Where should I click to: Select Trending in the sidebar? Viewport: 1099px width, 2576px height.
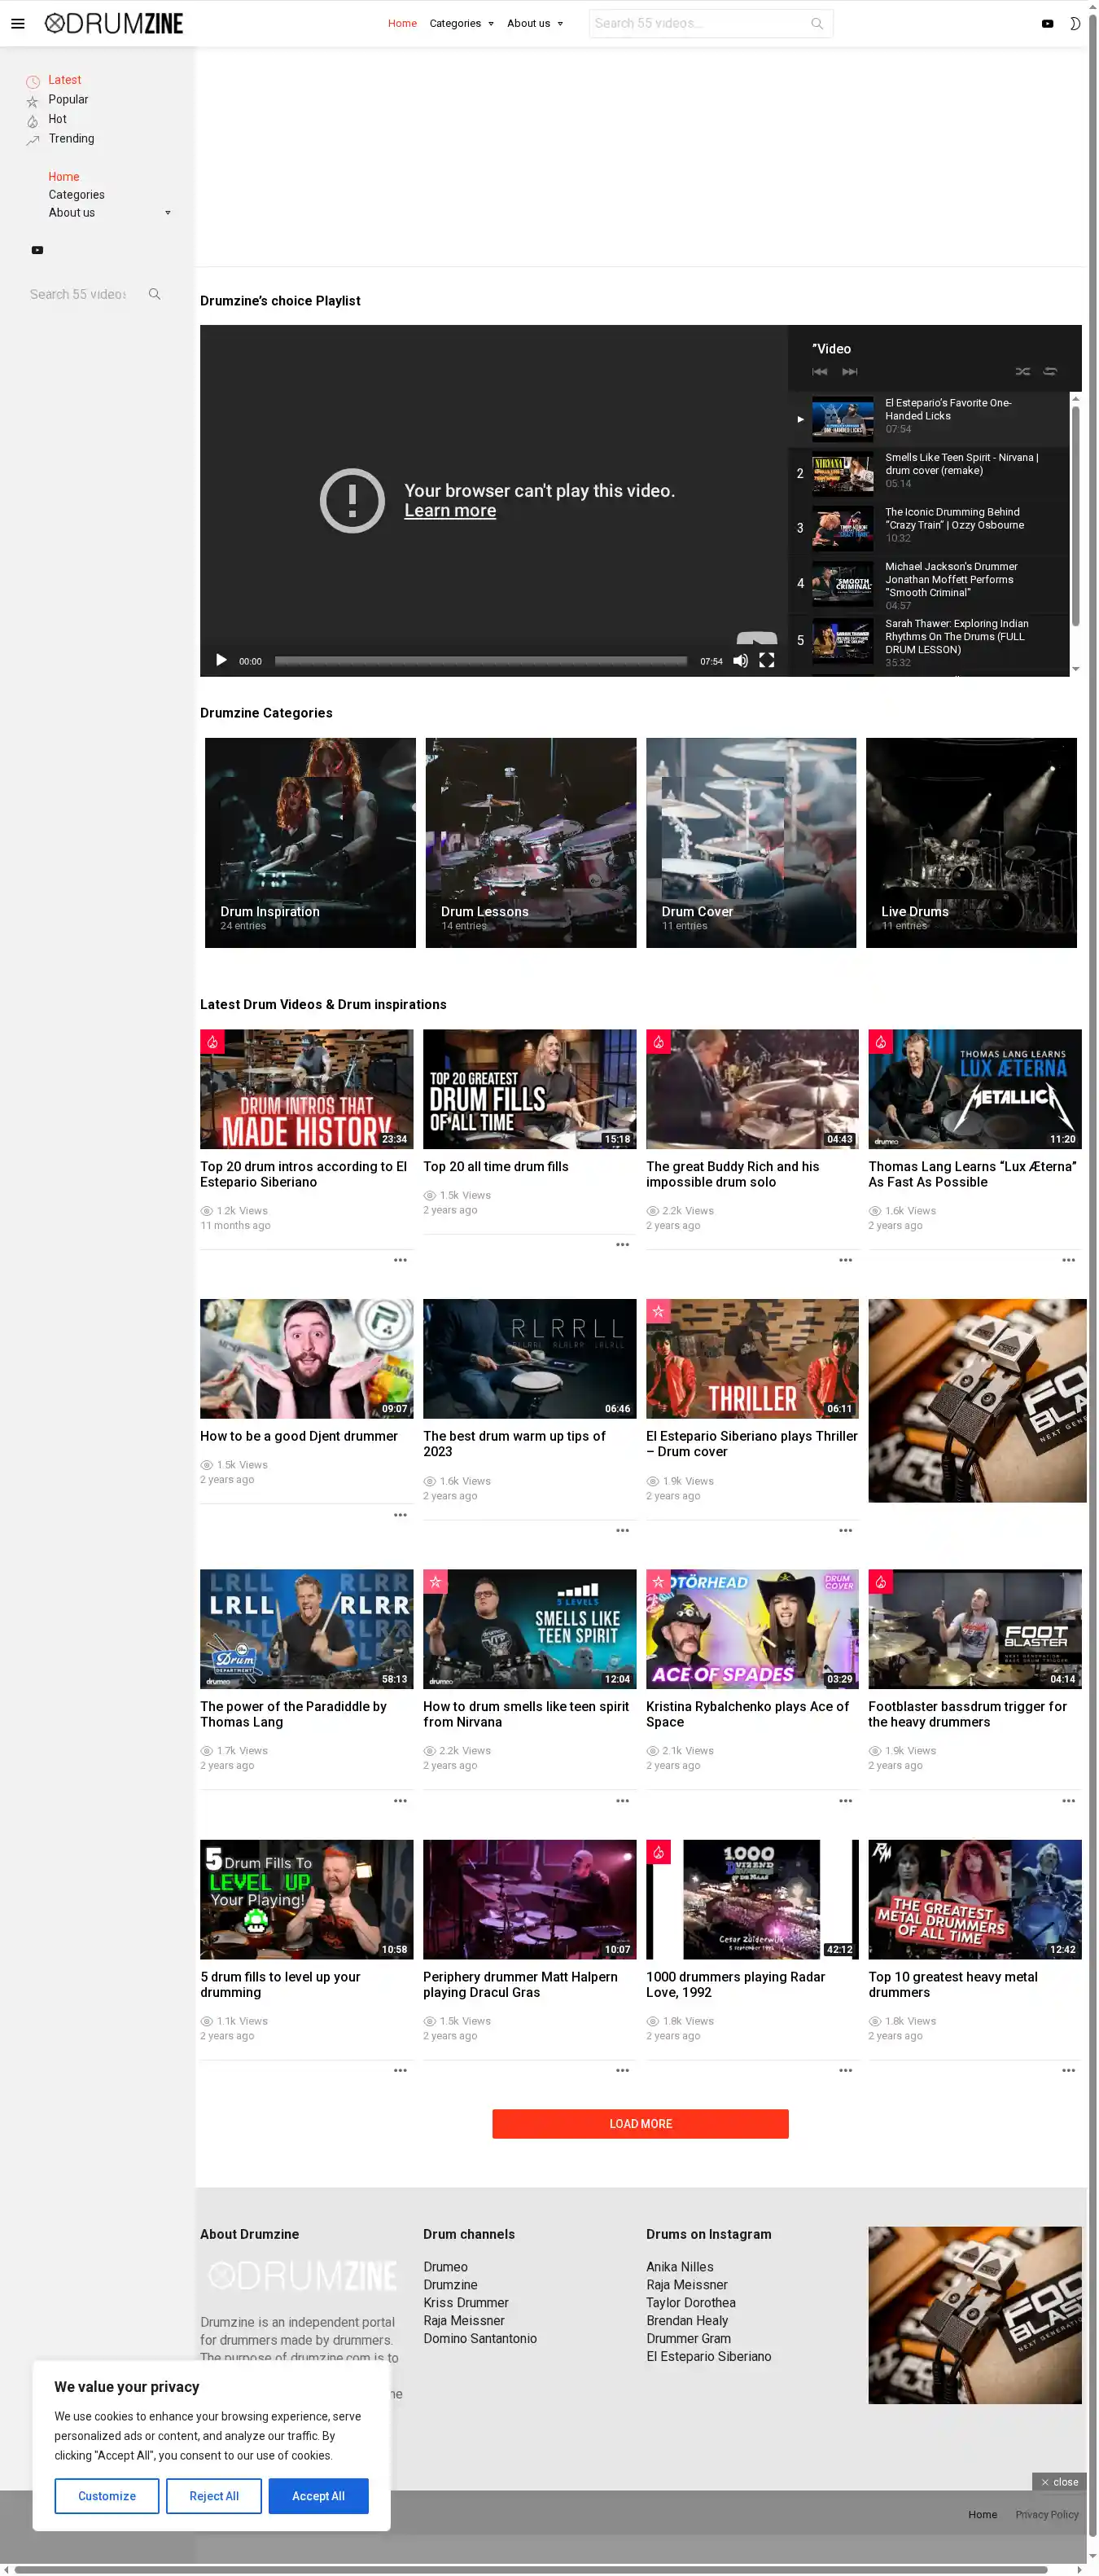tap(71, 139)
